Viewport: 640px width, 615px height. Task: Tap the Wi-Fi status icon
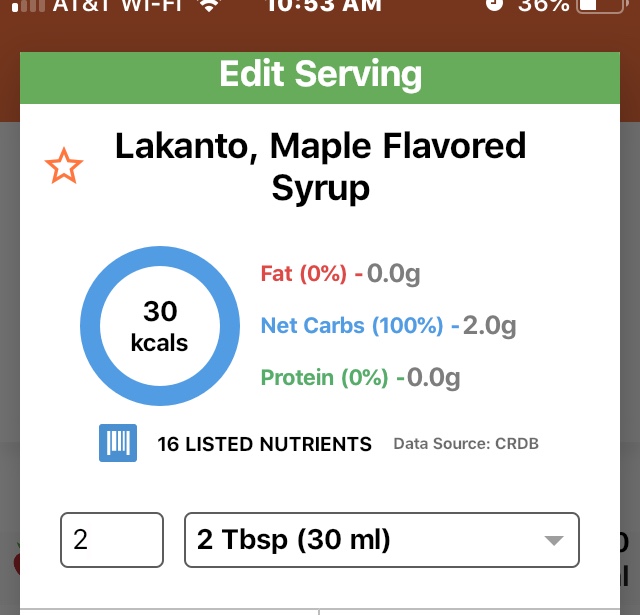tap(209, 5)
